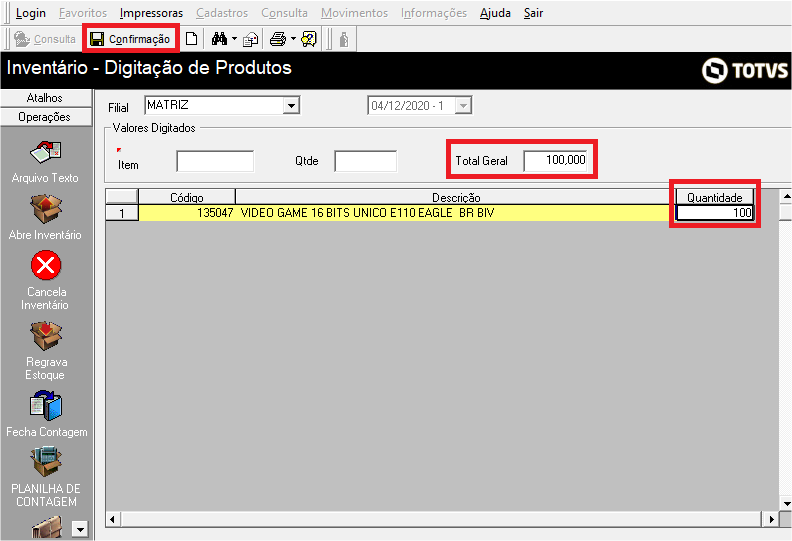Click the Sair menu item
The width and height of the screenshot is (792, 541).
pos(533,13)
